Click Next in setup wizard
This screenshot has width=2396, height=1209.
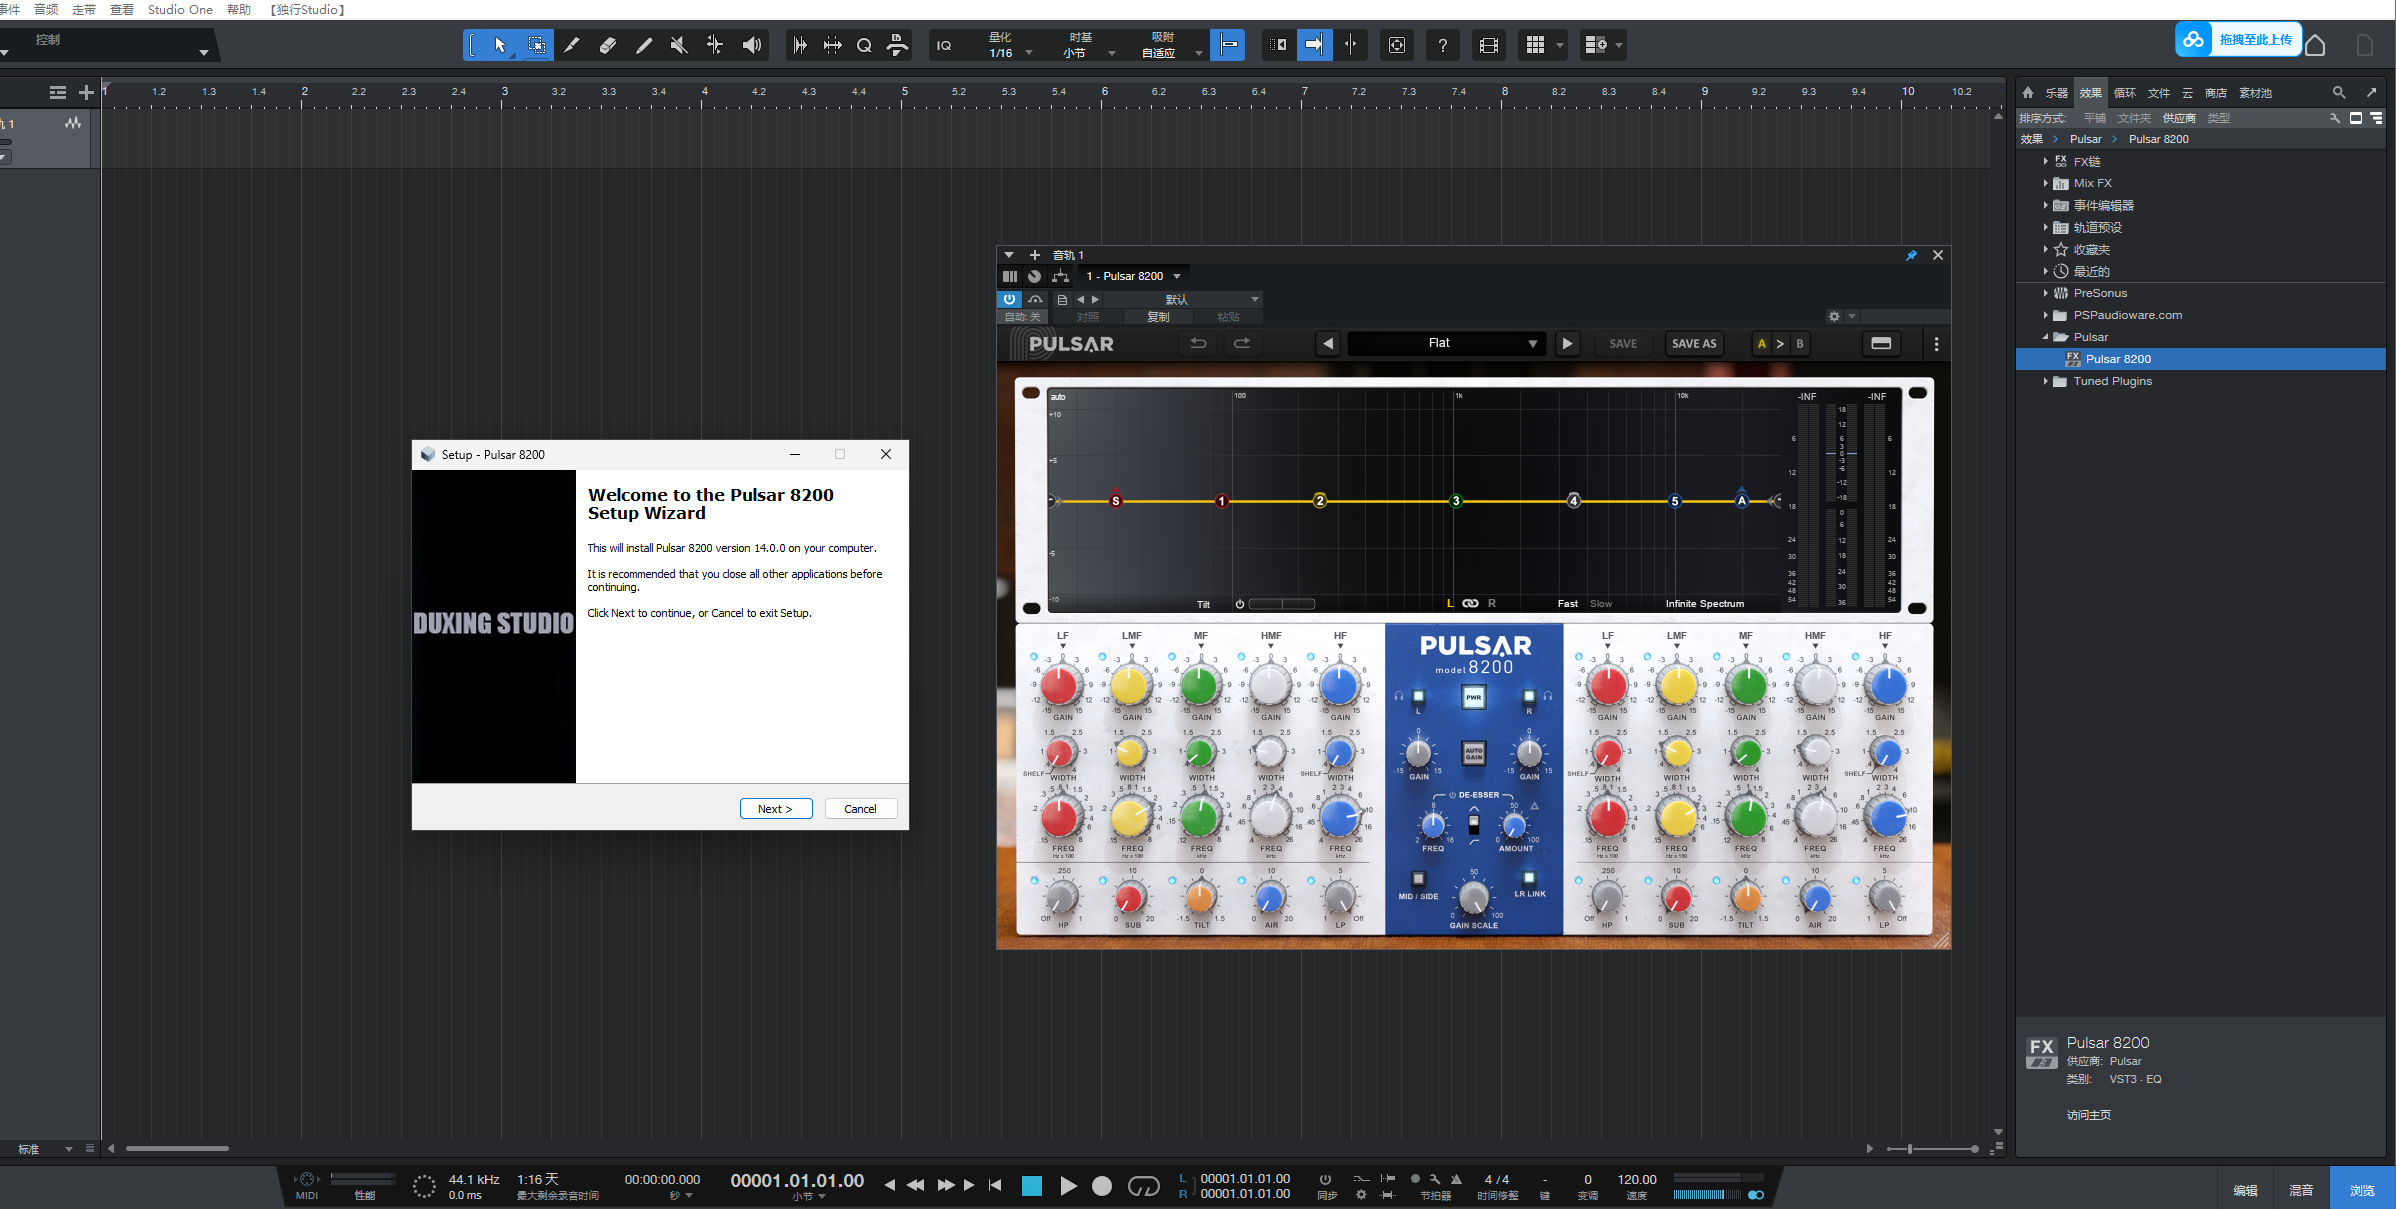[775, 809]
